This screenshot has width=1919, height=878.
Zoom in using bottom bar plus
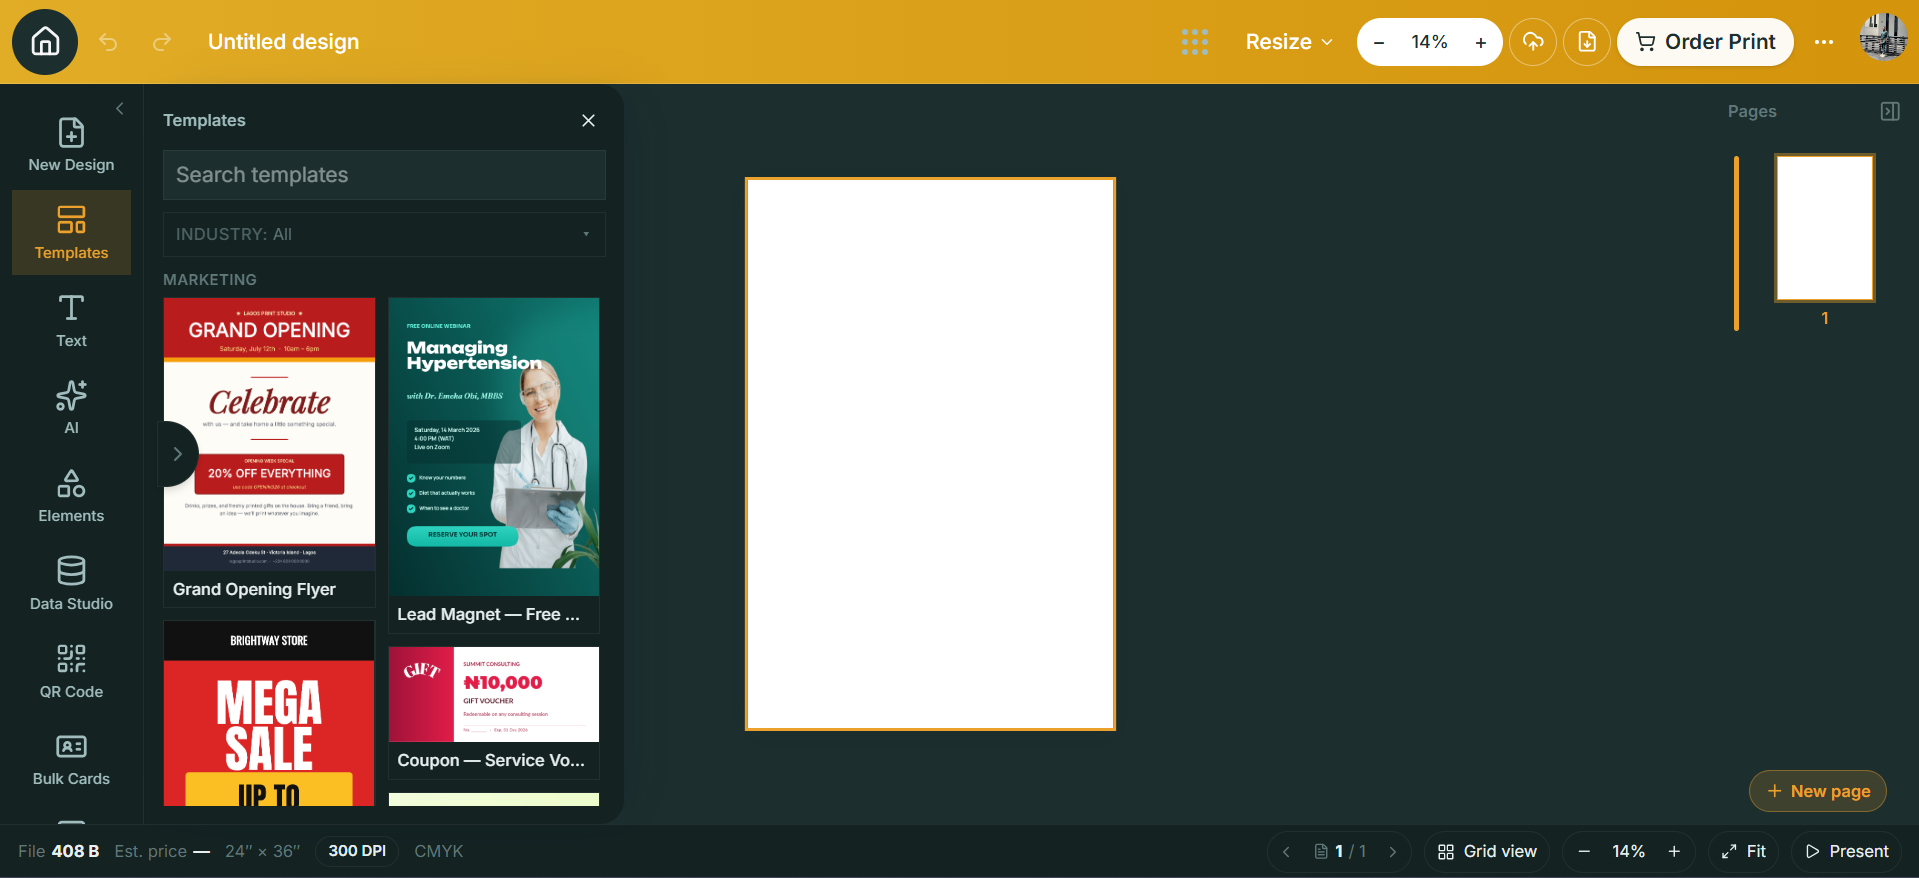1674,851
